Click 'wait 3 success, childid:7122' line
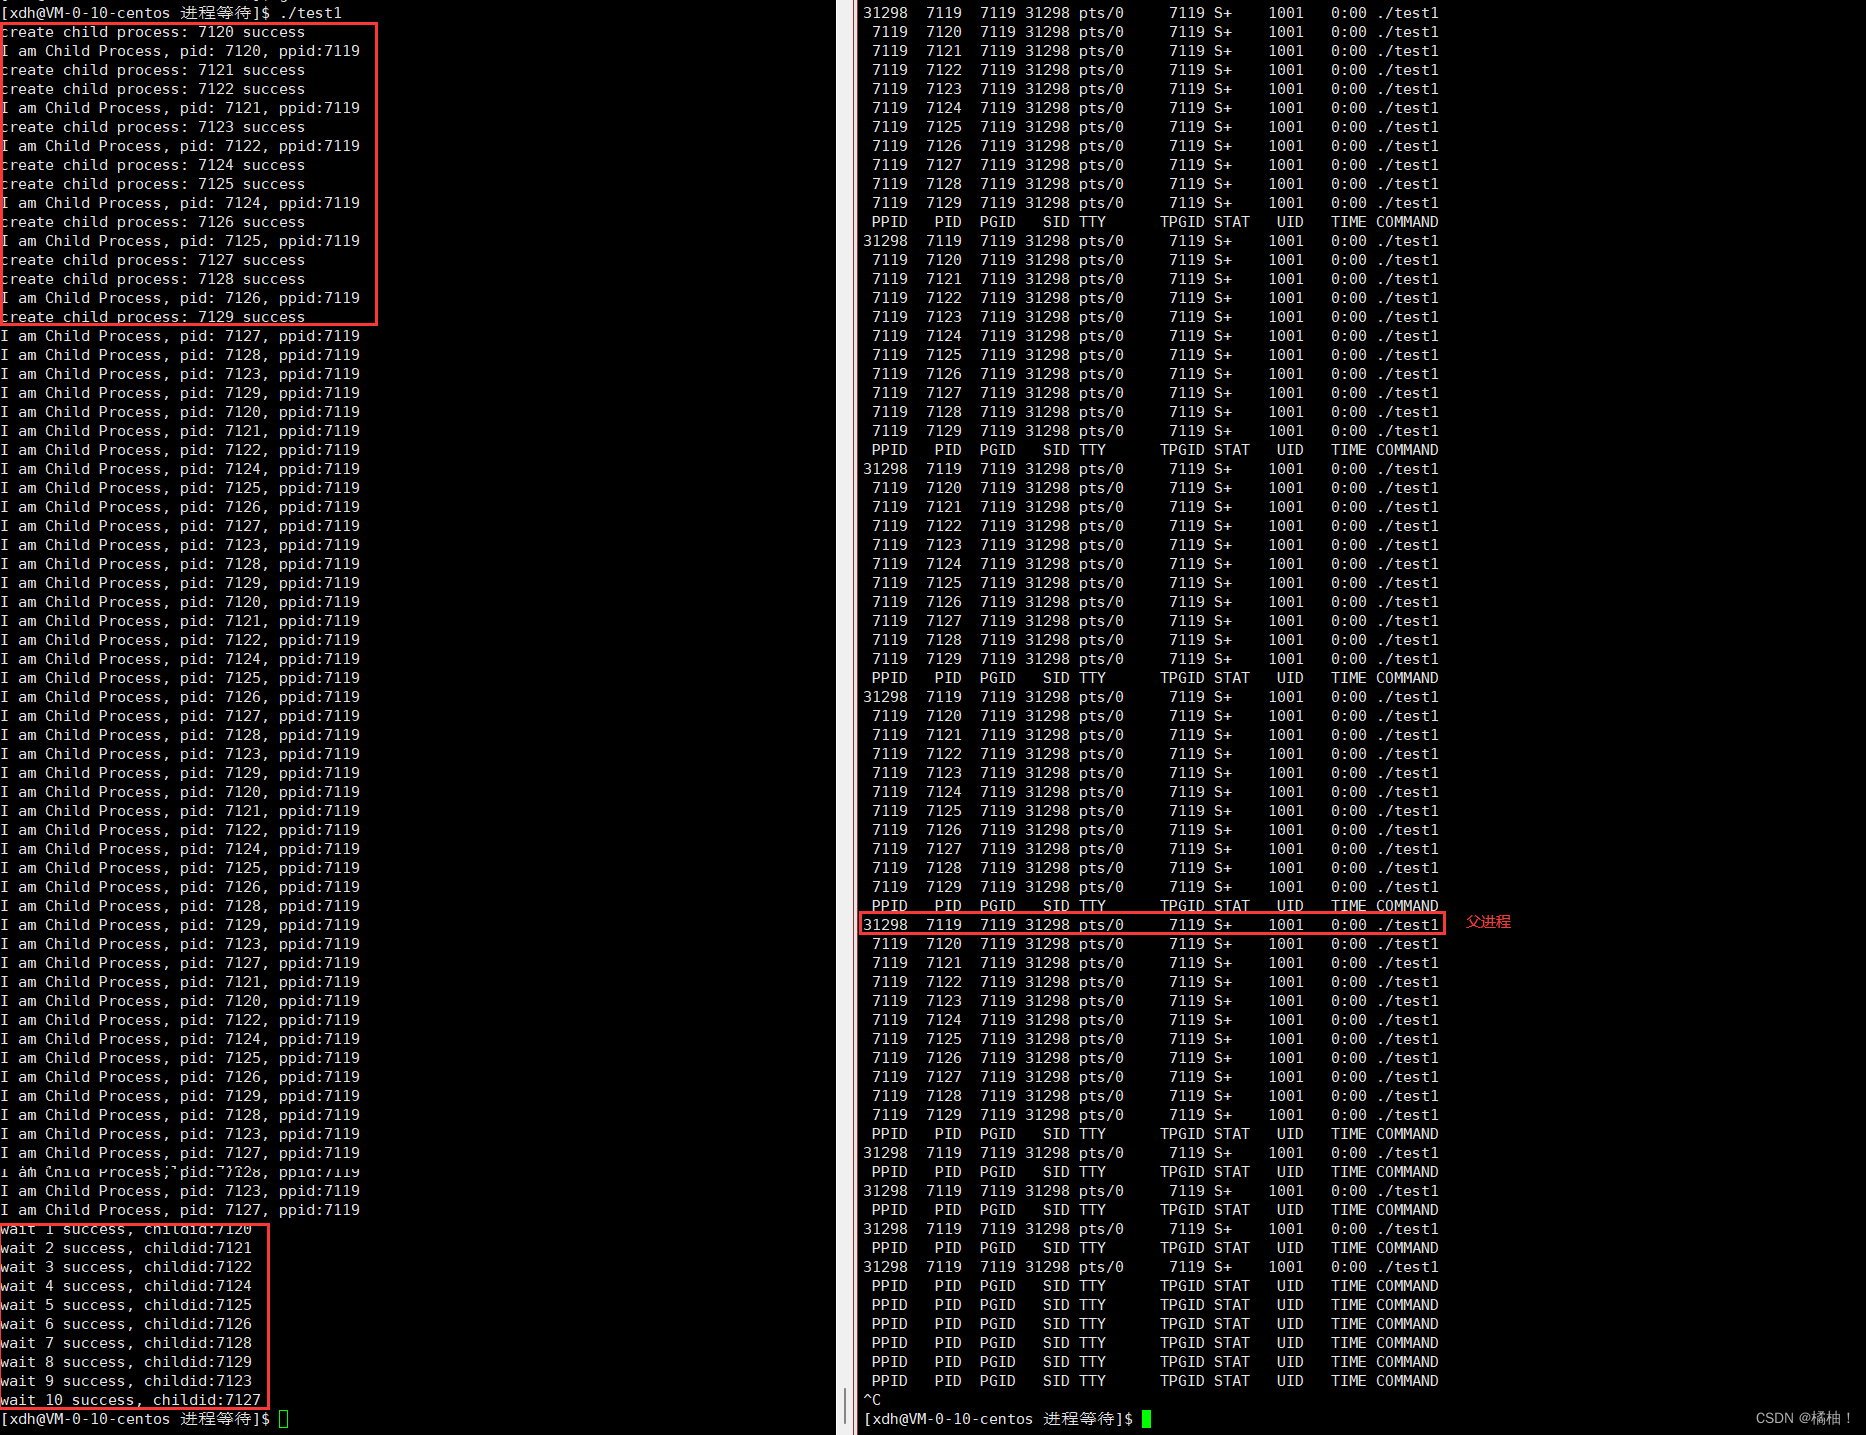The image size is (1866, 1435). [127, 1267]
